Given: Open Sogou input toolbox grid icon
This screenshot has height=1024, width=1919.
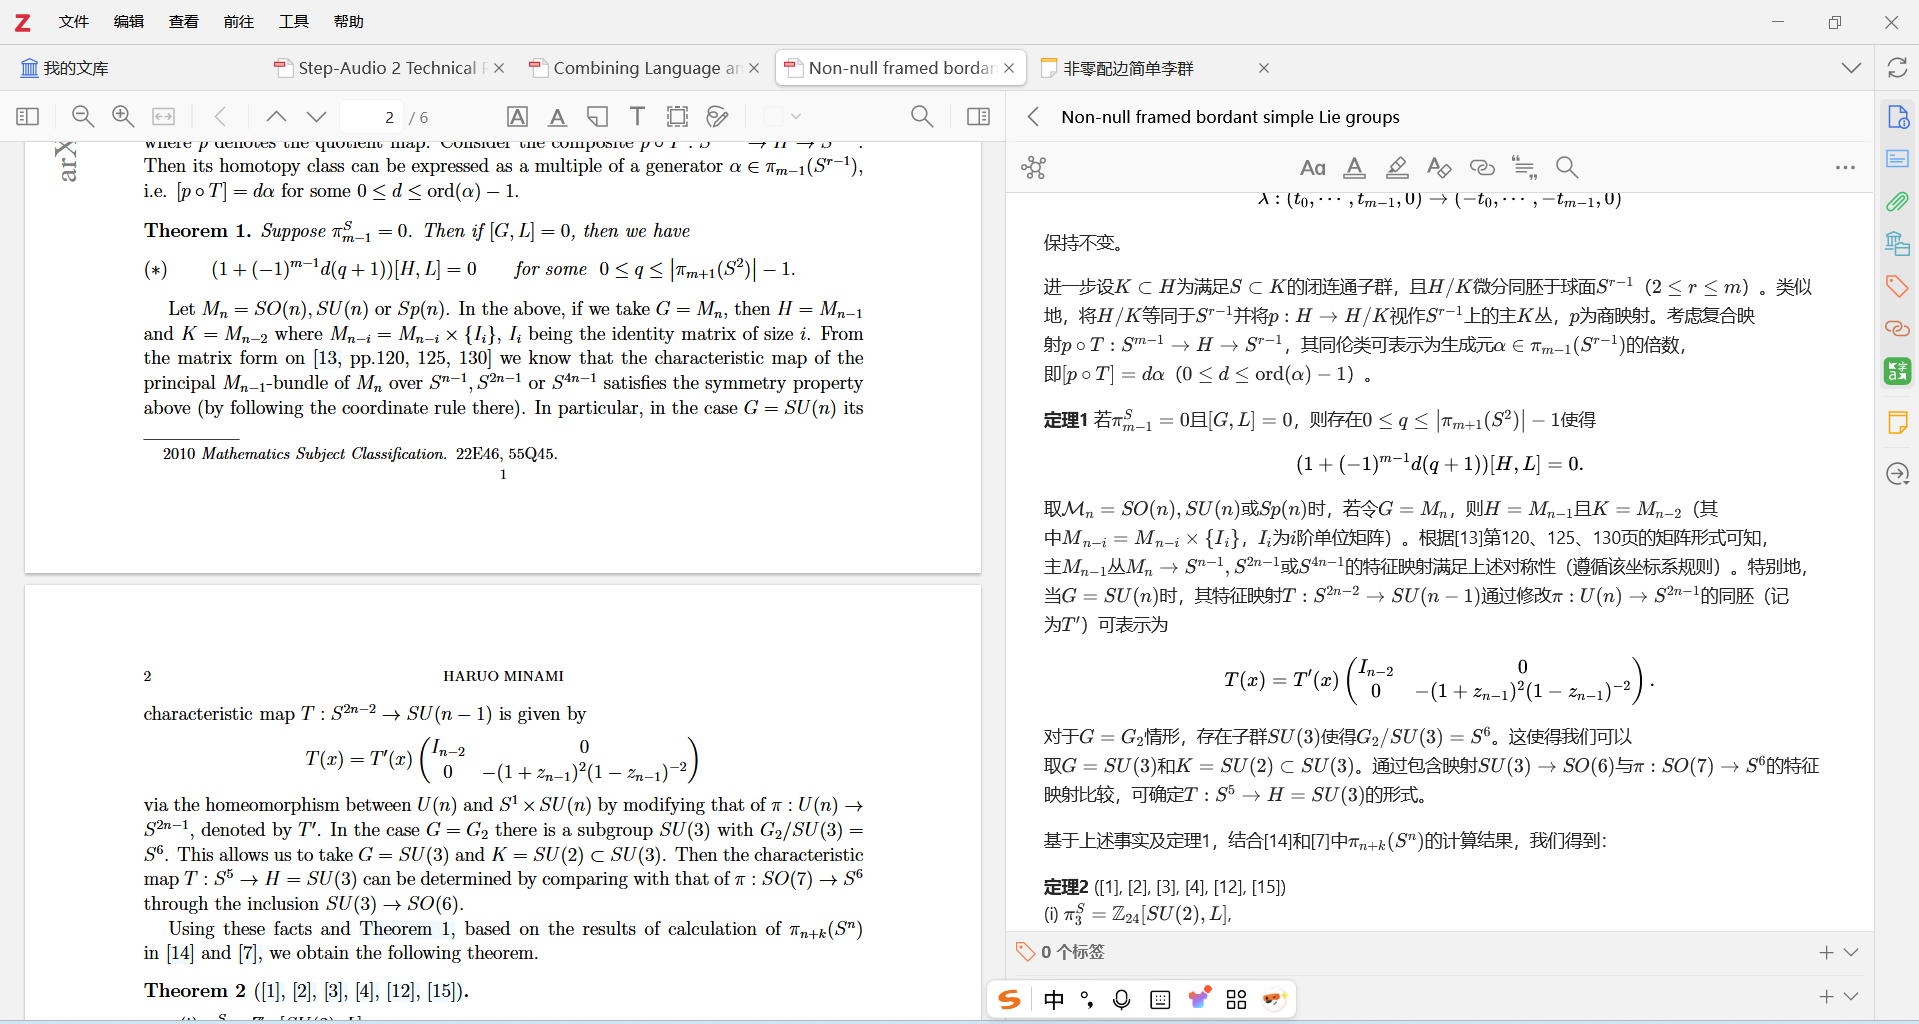Looking at the screenshot, I should (x=1236, y=999).
